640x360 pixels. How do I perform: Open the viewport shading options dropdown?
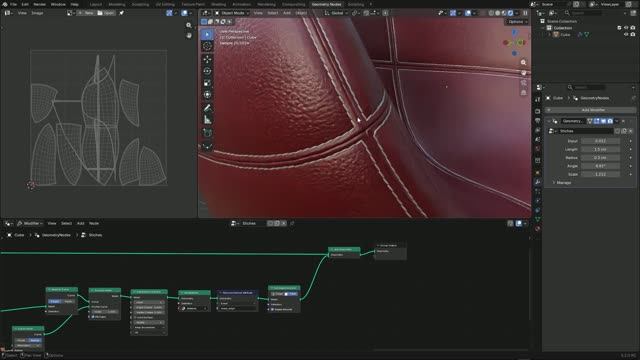click(x=517, y=13)
